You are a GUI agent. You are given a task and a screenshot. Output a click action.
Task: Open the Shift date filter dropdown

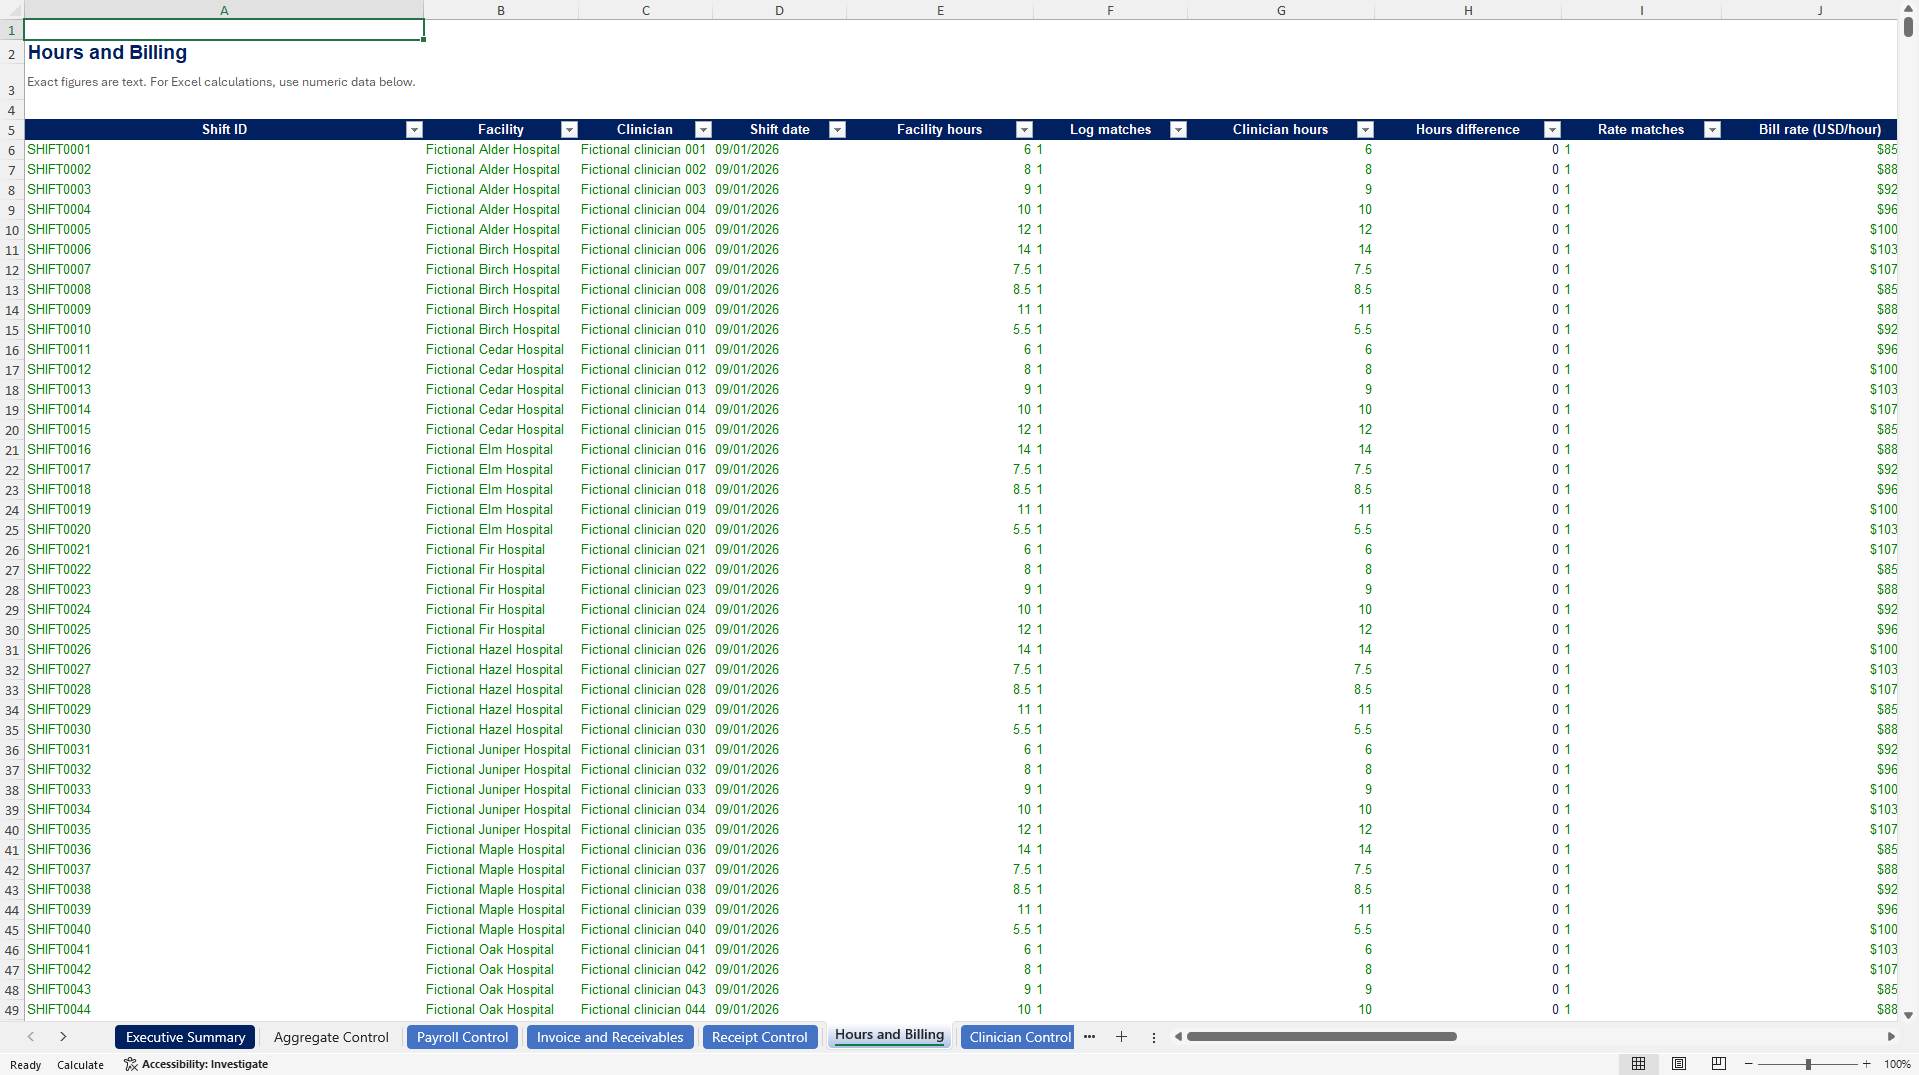(838, 130)
